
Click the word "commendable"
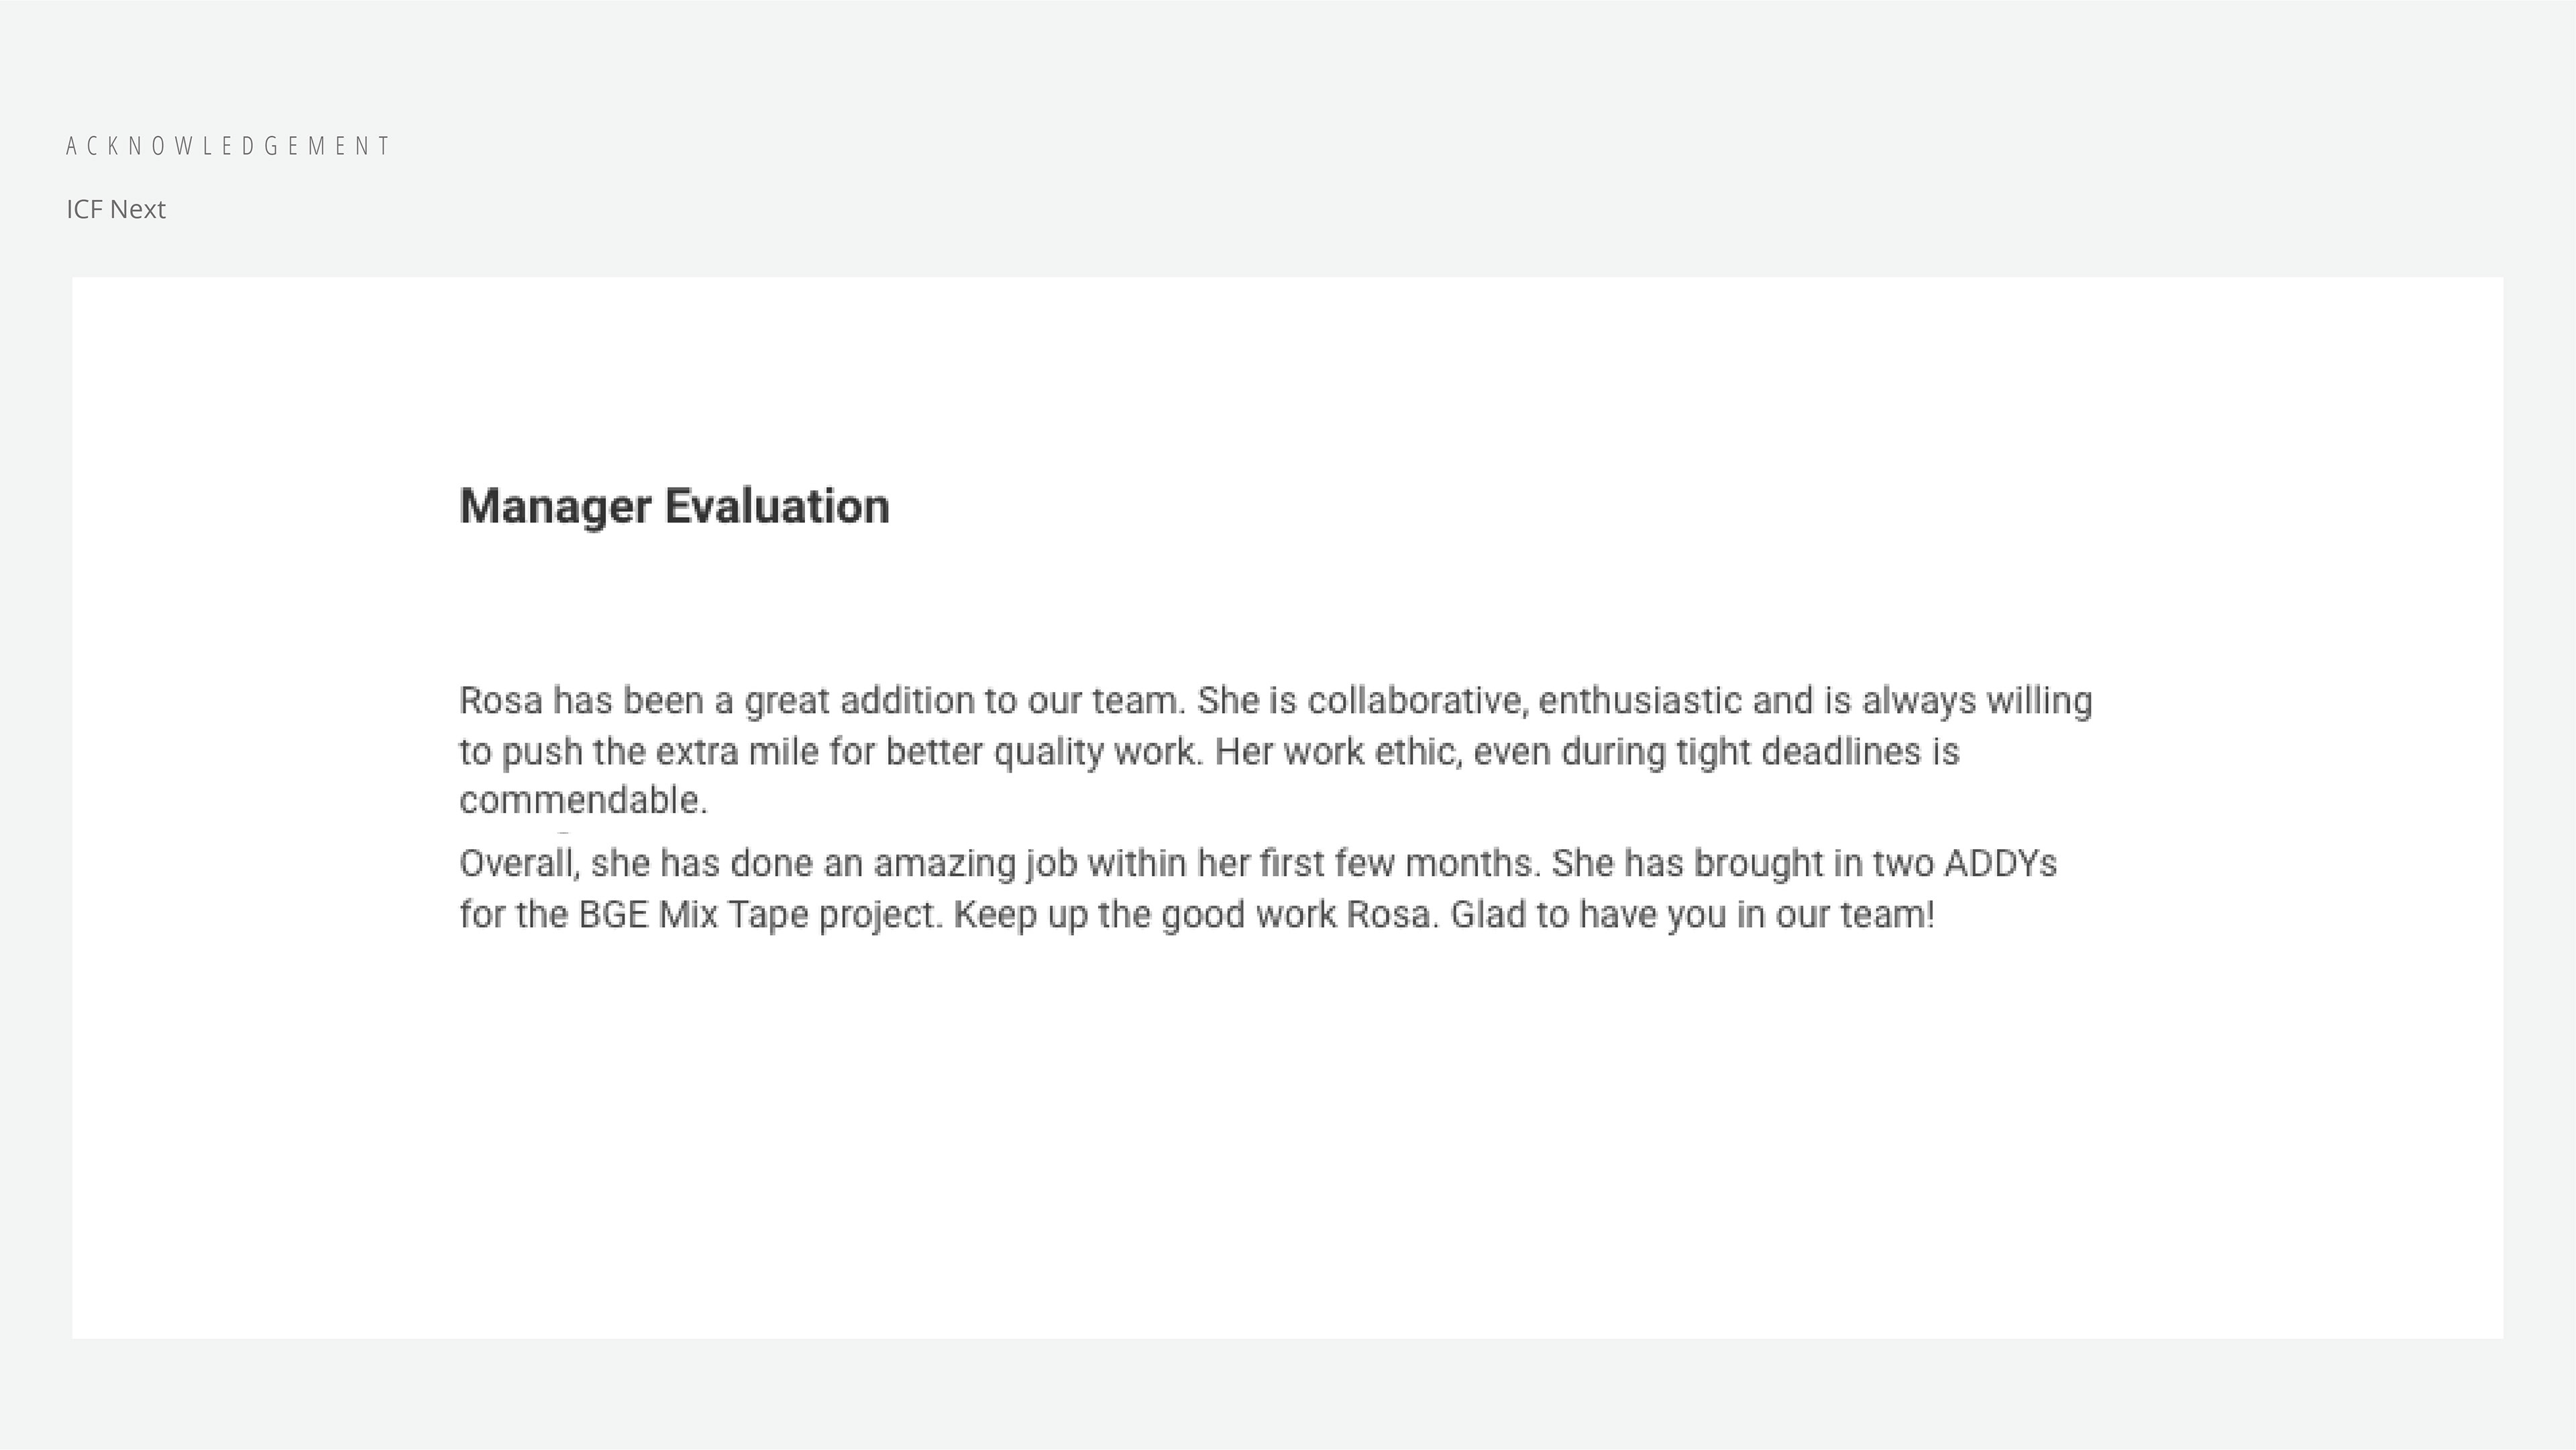pos(580,801)
